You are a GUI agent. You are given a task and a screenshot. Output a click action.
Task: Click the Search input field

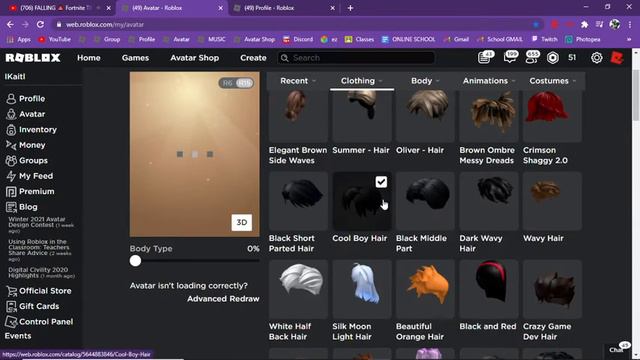[x=356, y=58]
